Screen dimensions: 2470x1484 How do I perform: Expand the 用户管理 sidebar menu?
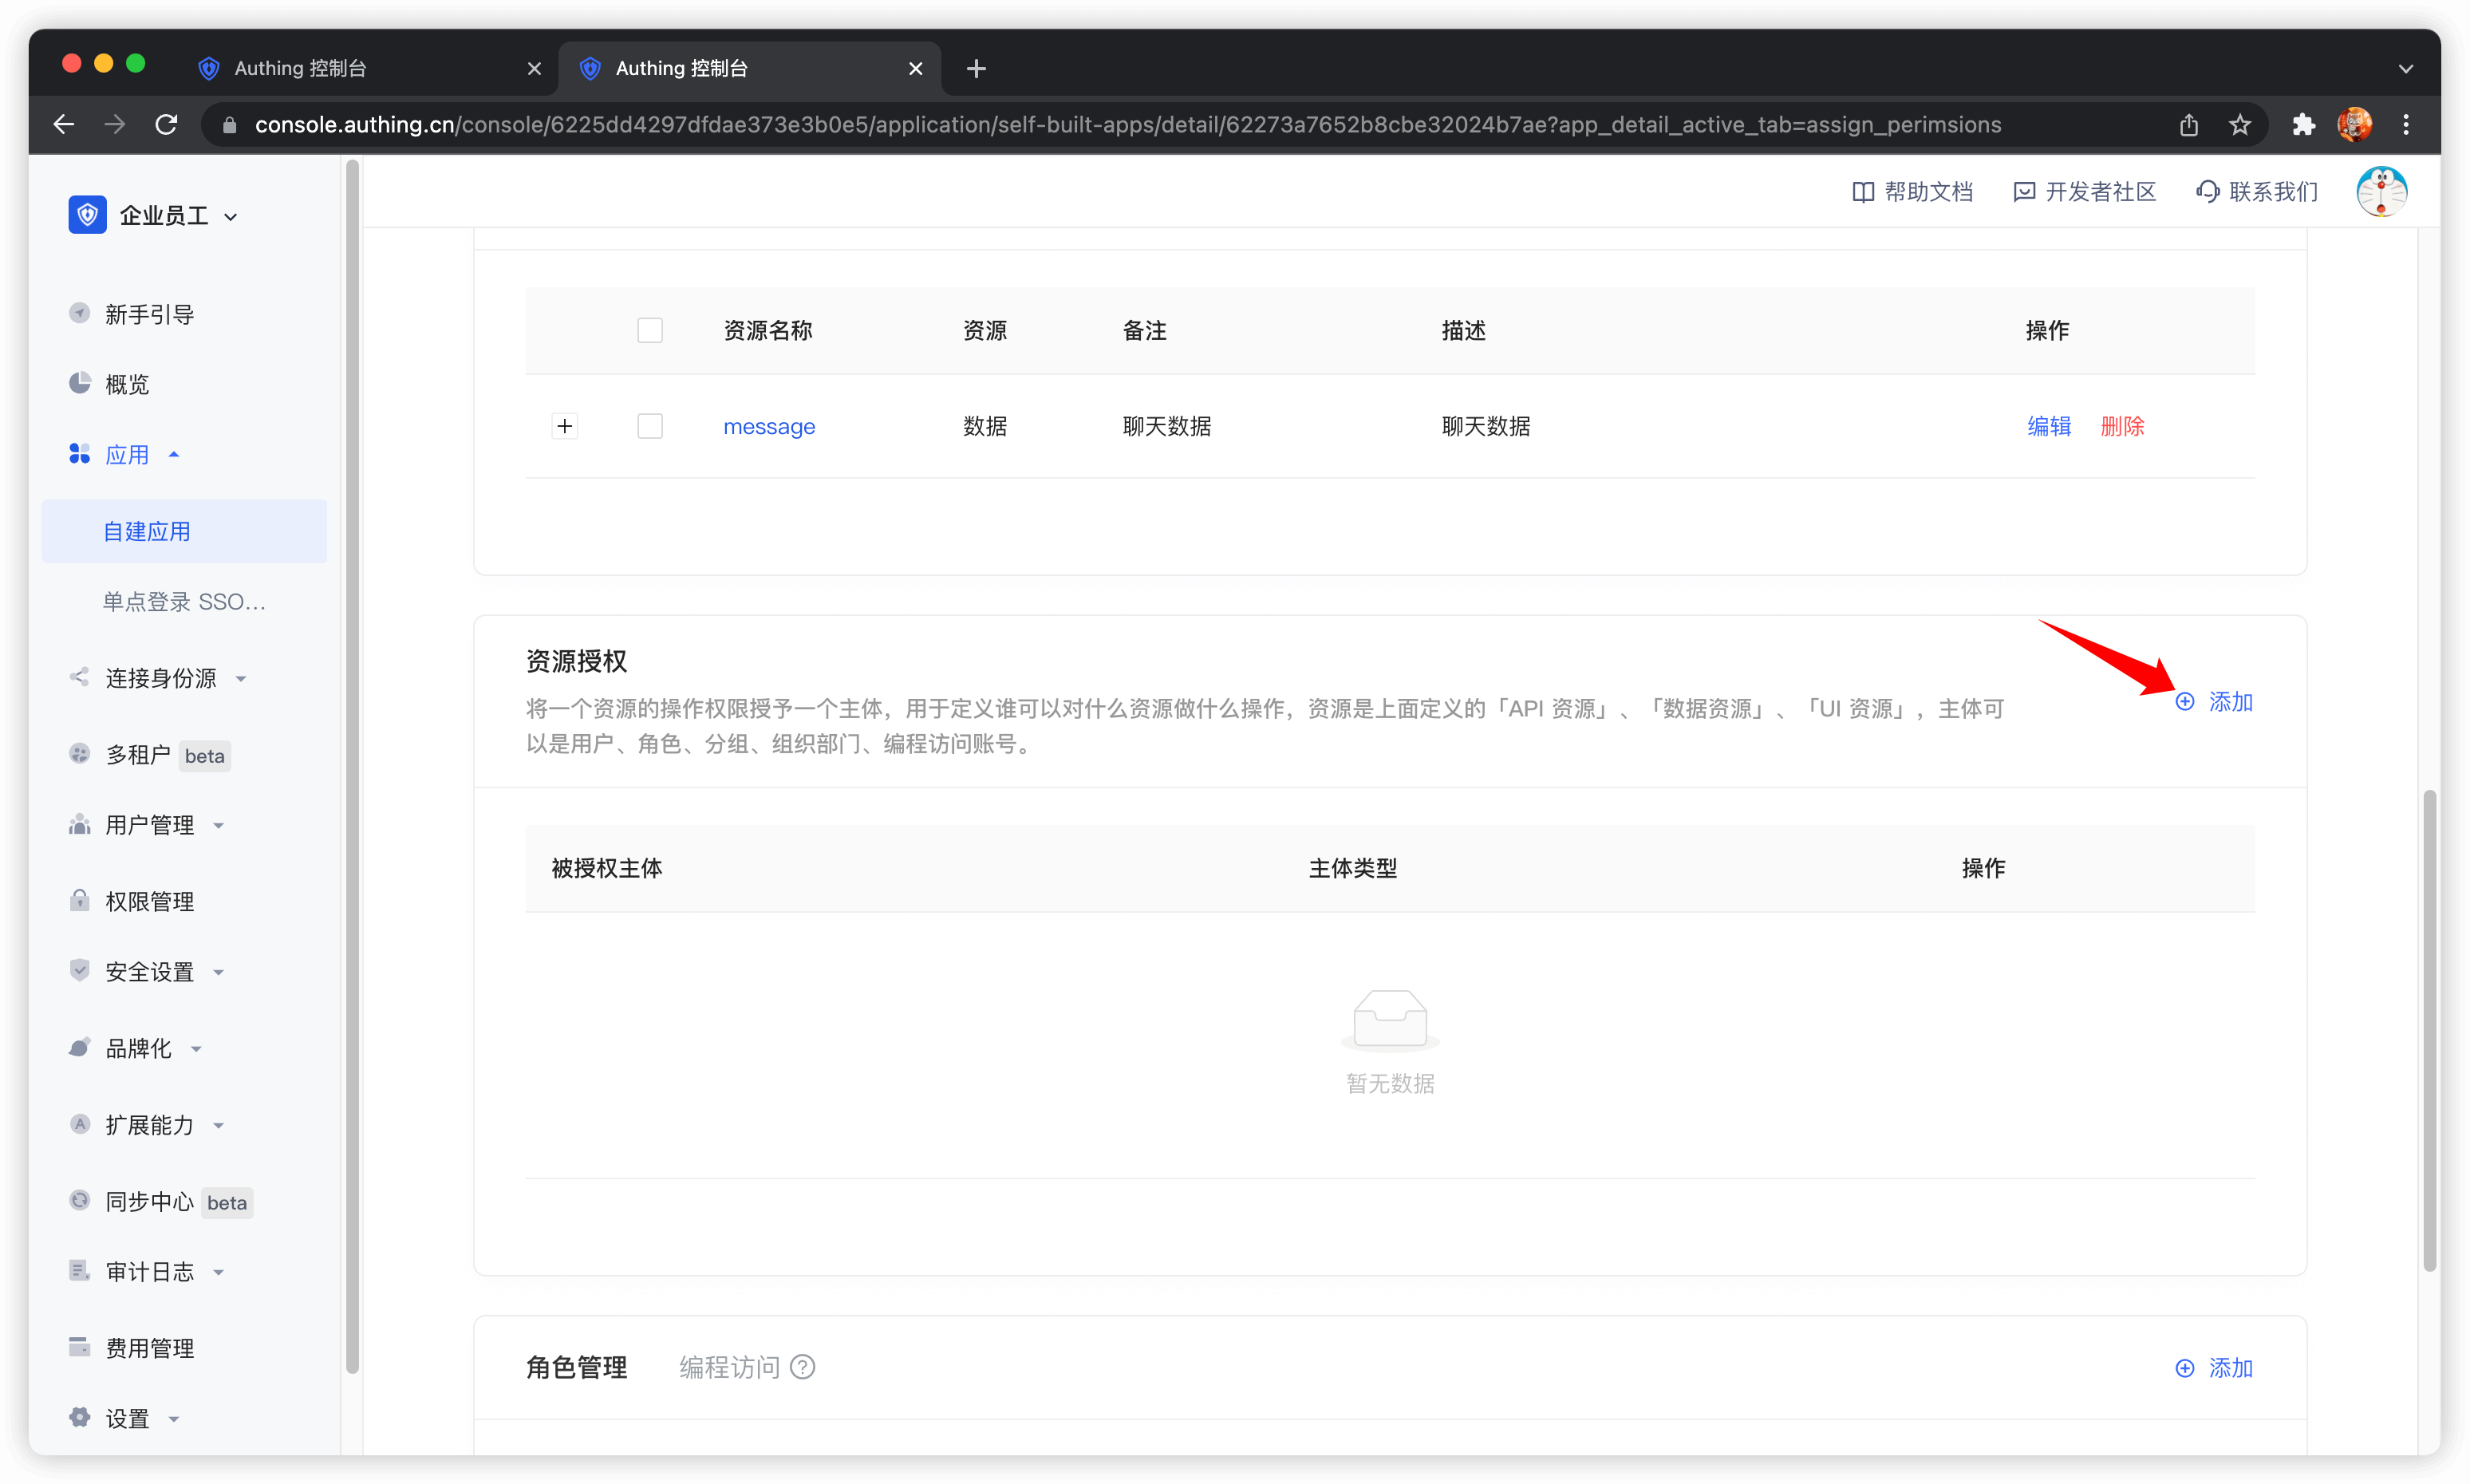click(150, 825)
